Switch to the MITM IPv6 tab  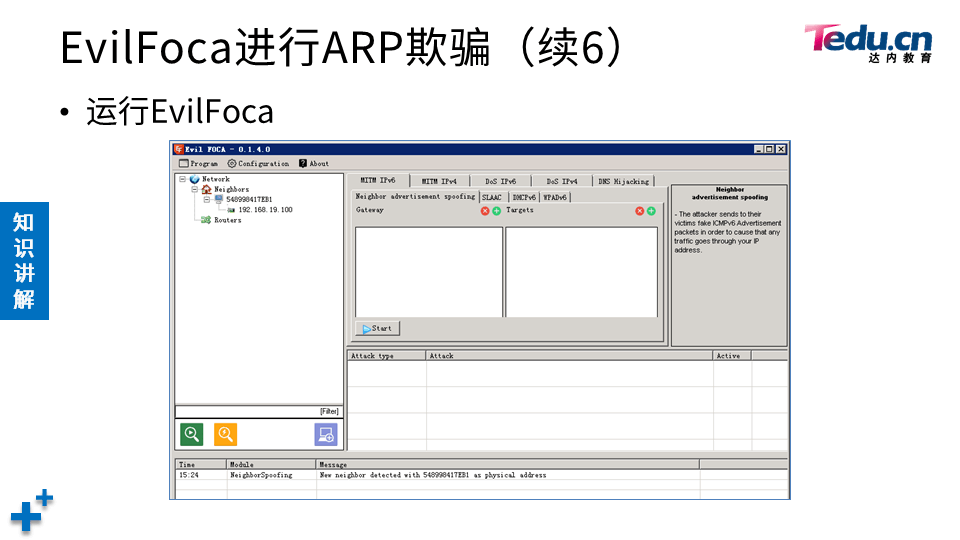[378, 180]
